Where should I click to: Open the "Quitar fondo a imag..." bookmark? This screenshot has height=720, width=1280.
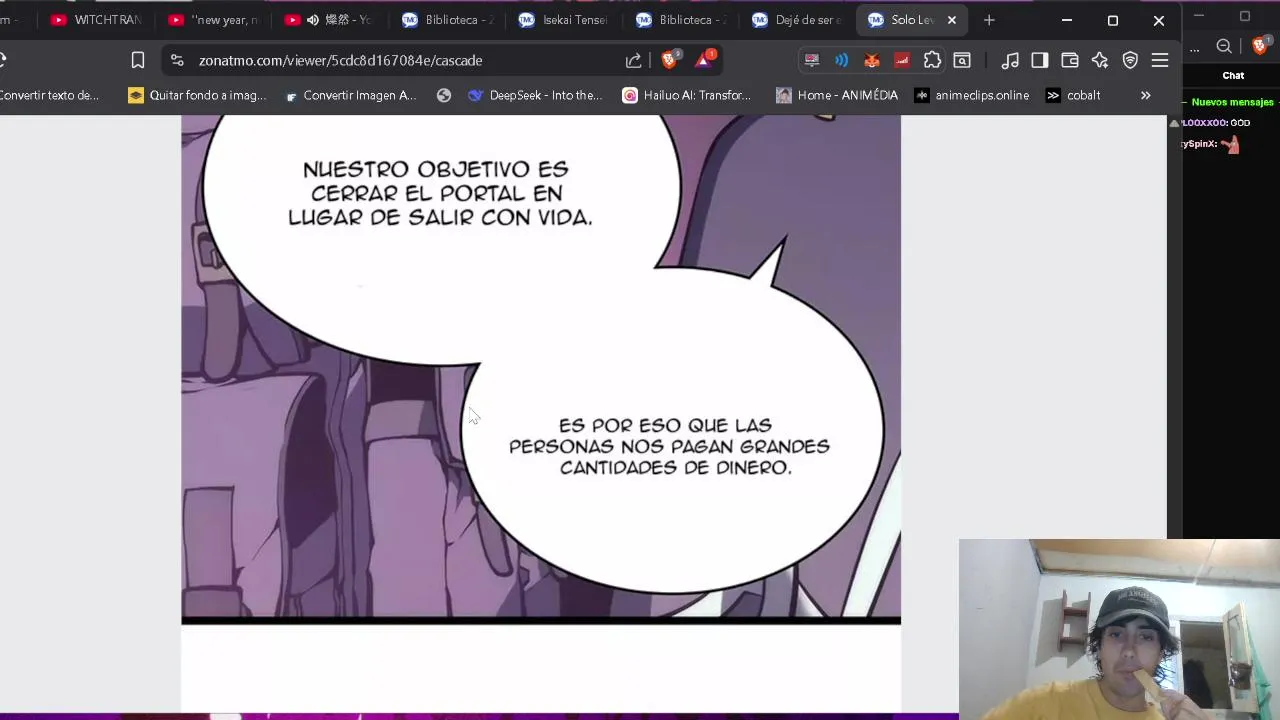197,95
